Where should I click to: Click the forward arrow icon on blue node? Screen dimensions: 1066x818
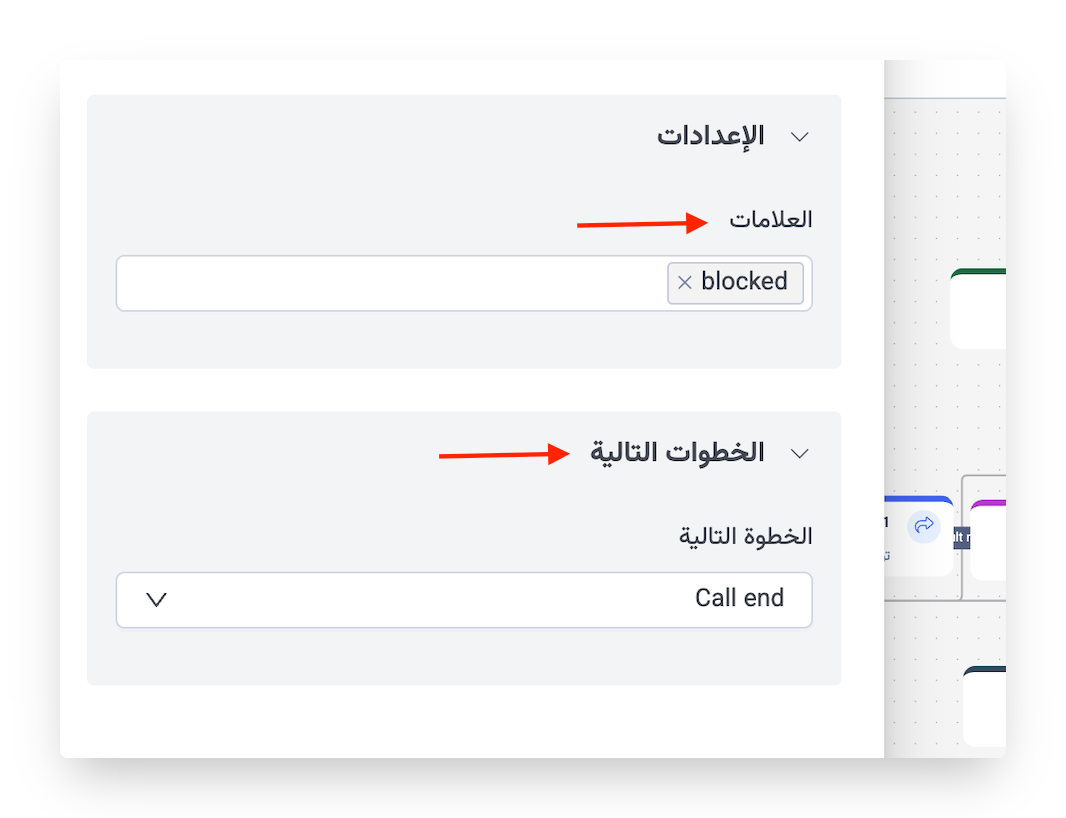[x=924, y=525]
